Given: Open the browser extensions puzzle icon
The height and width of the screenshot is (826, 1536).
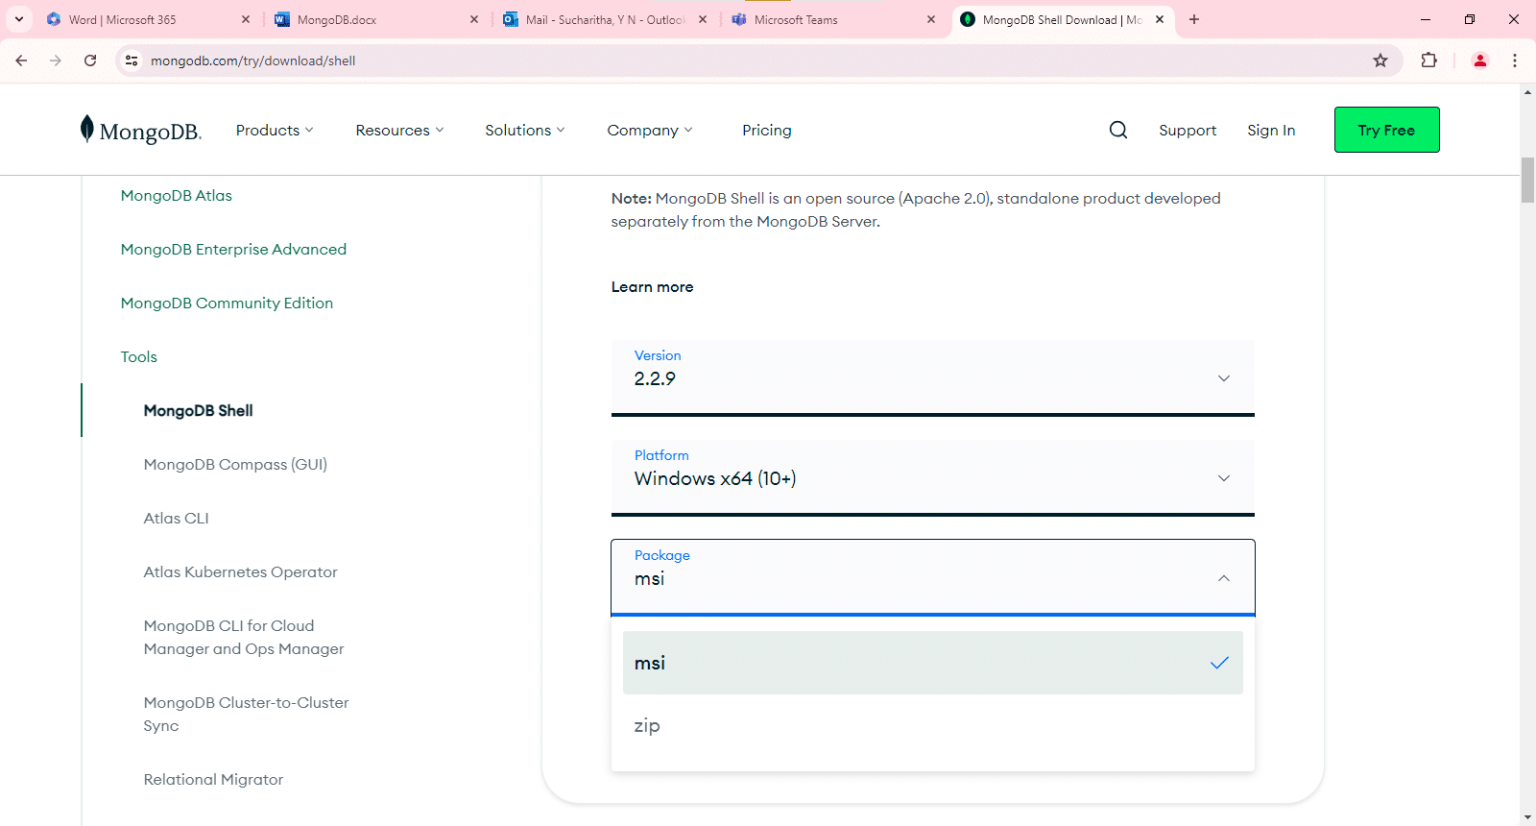Looking at the screenshot, I should [x=1429, y=60].
